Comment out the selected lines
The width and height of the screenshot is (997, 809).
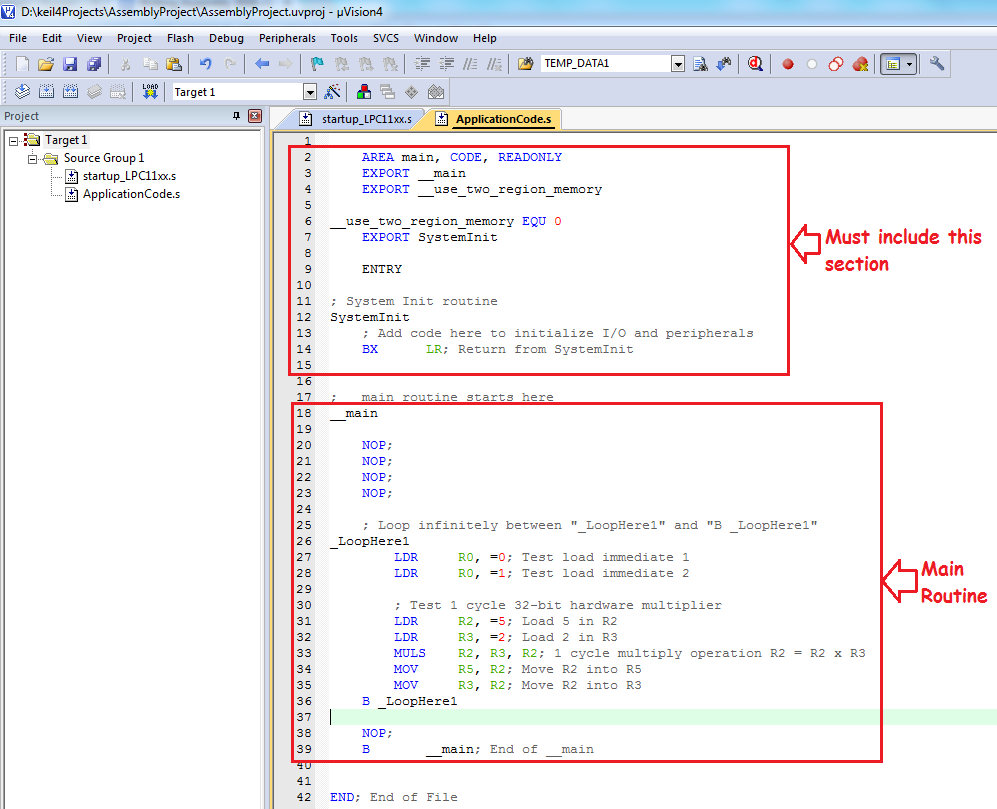click(x=470, y=64)
